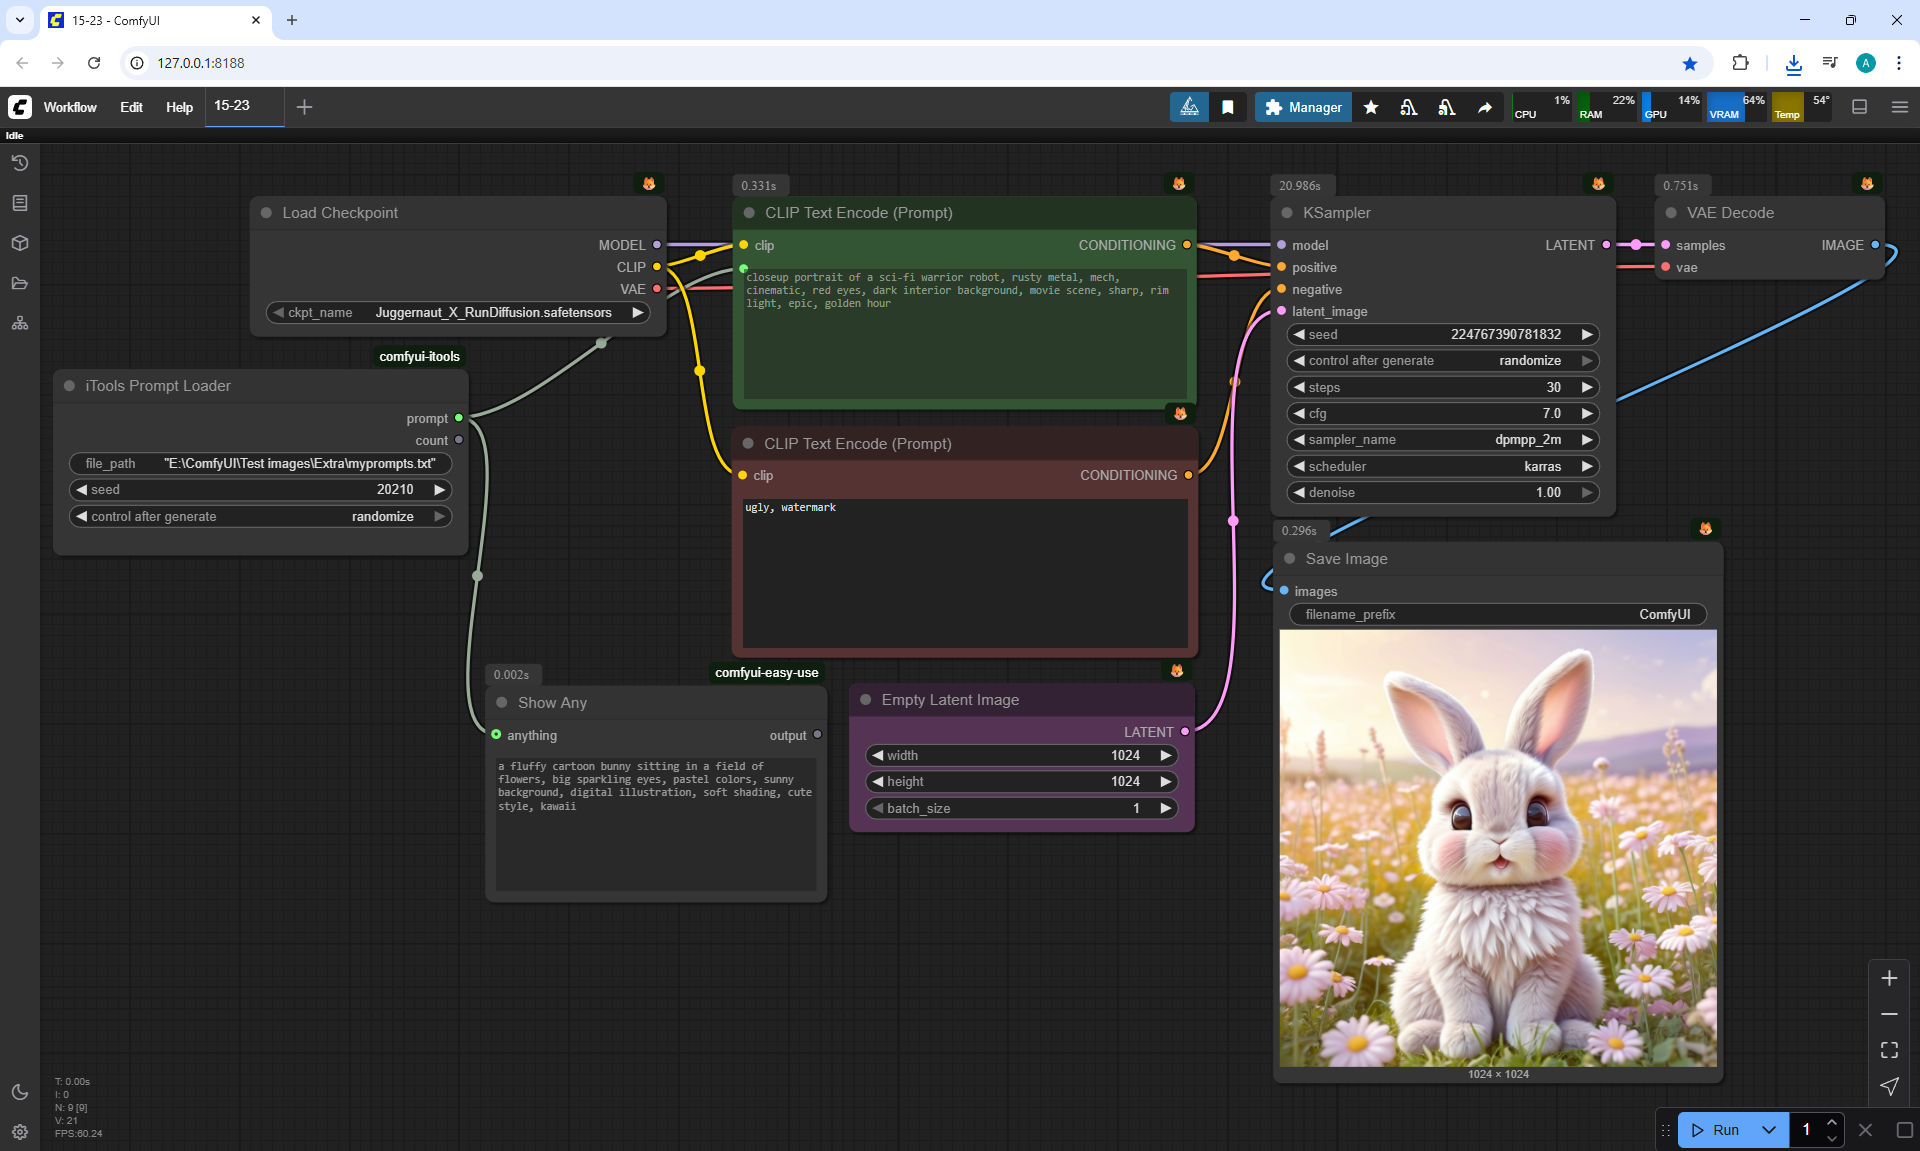Screen dimensions: 1920x1151
Task: Toggle collapse dot on KSampler node
Action: [x=1287, y=213]
